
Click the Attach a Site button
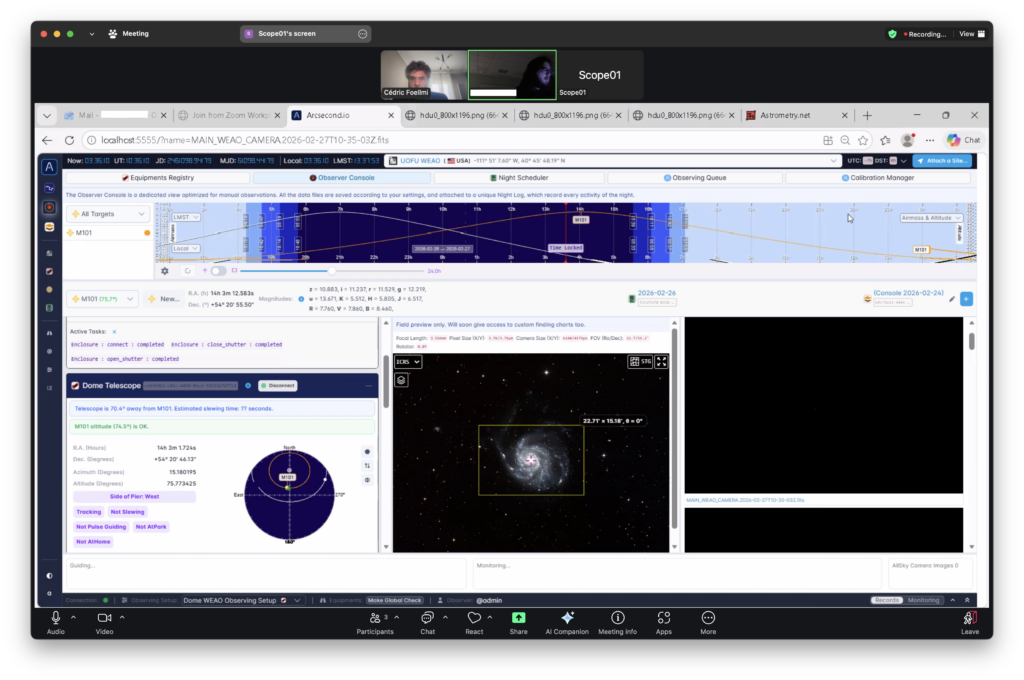(x=941, y=160)
